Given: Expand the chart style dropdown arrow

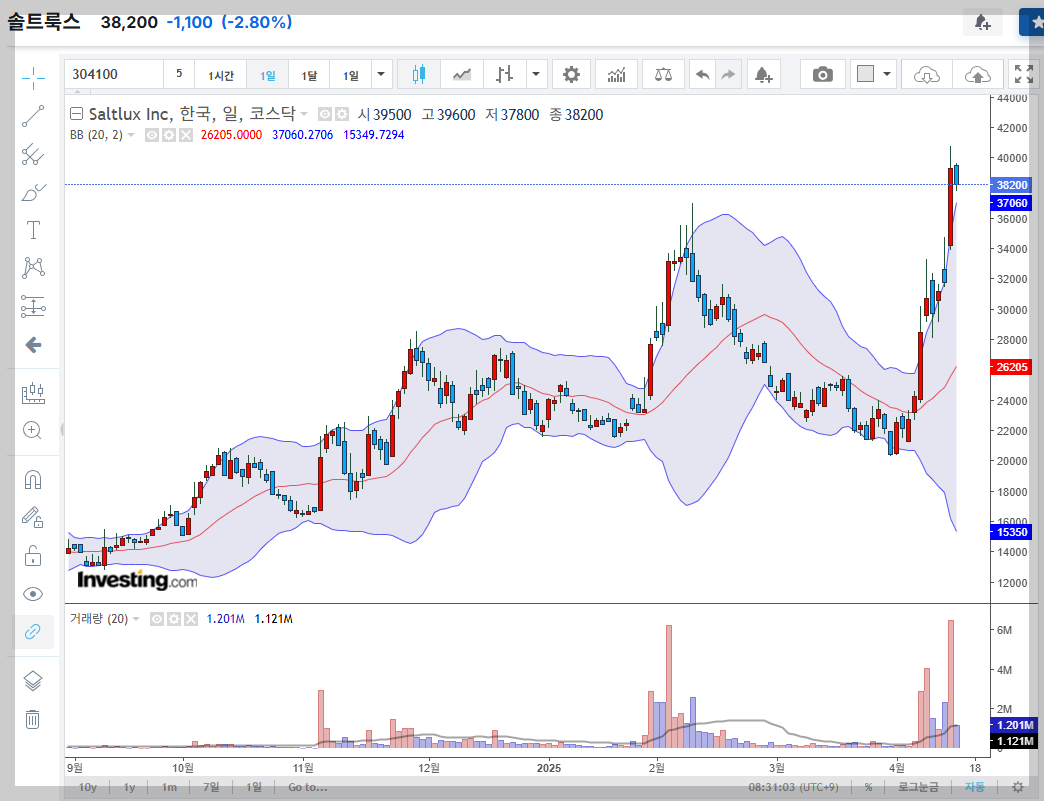Looking at the screenshot, I should tap(536, 74).
